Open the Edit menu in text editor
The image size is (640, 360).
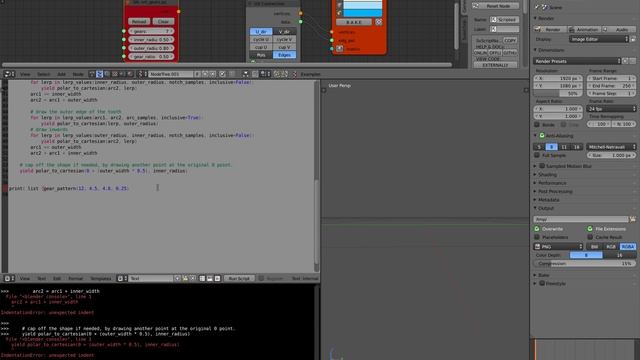(x=57, y=278)
